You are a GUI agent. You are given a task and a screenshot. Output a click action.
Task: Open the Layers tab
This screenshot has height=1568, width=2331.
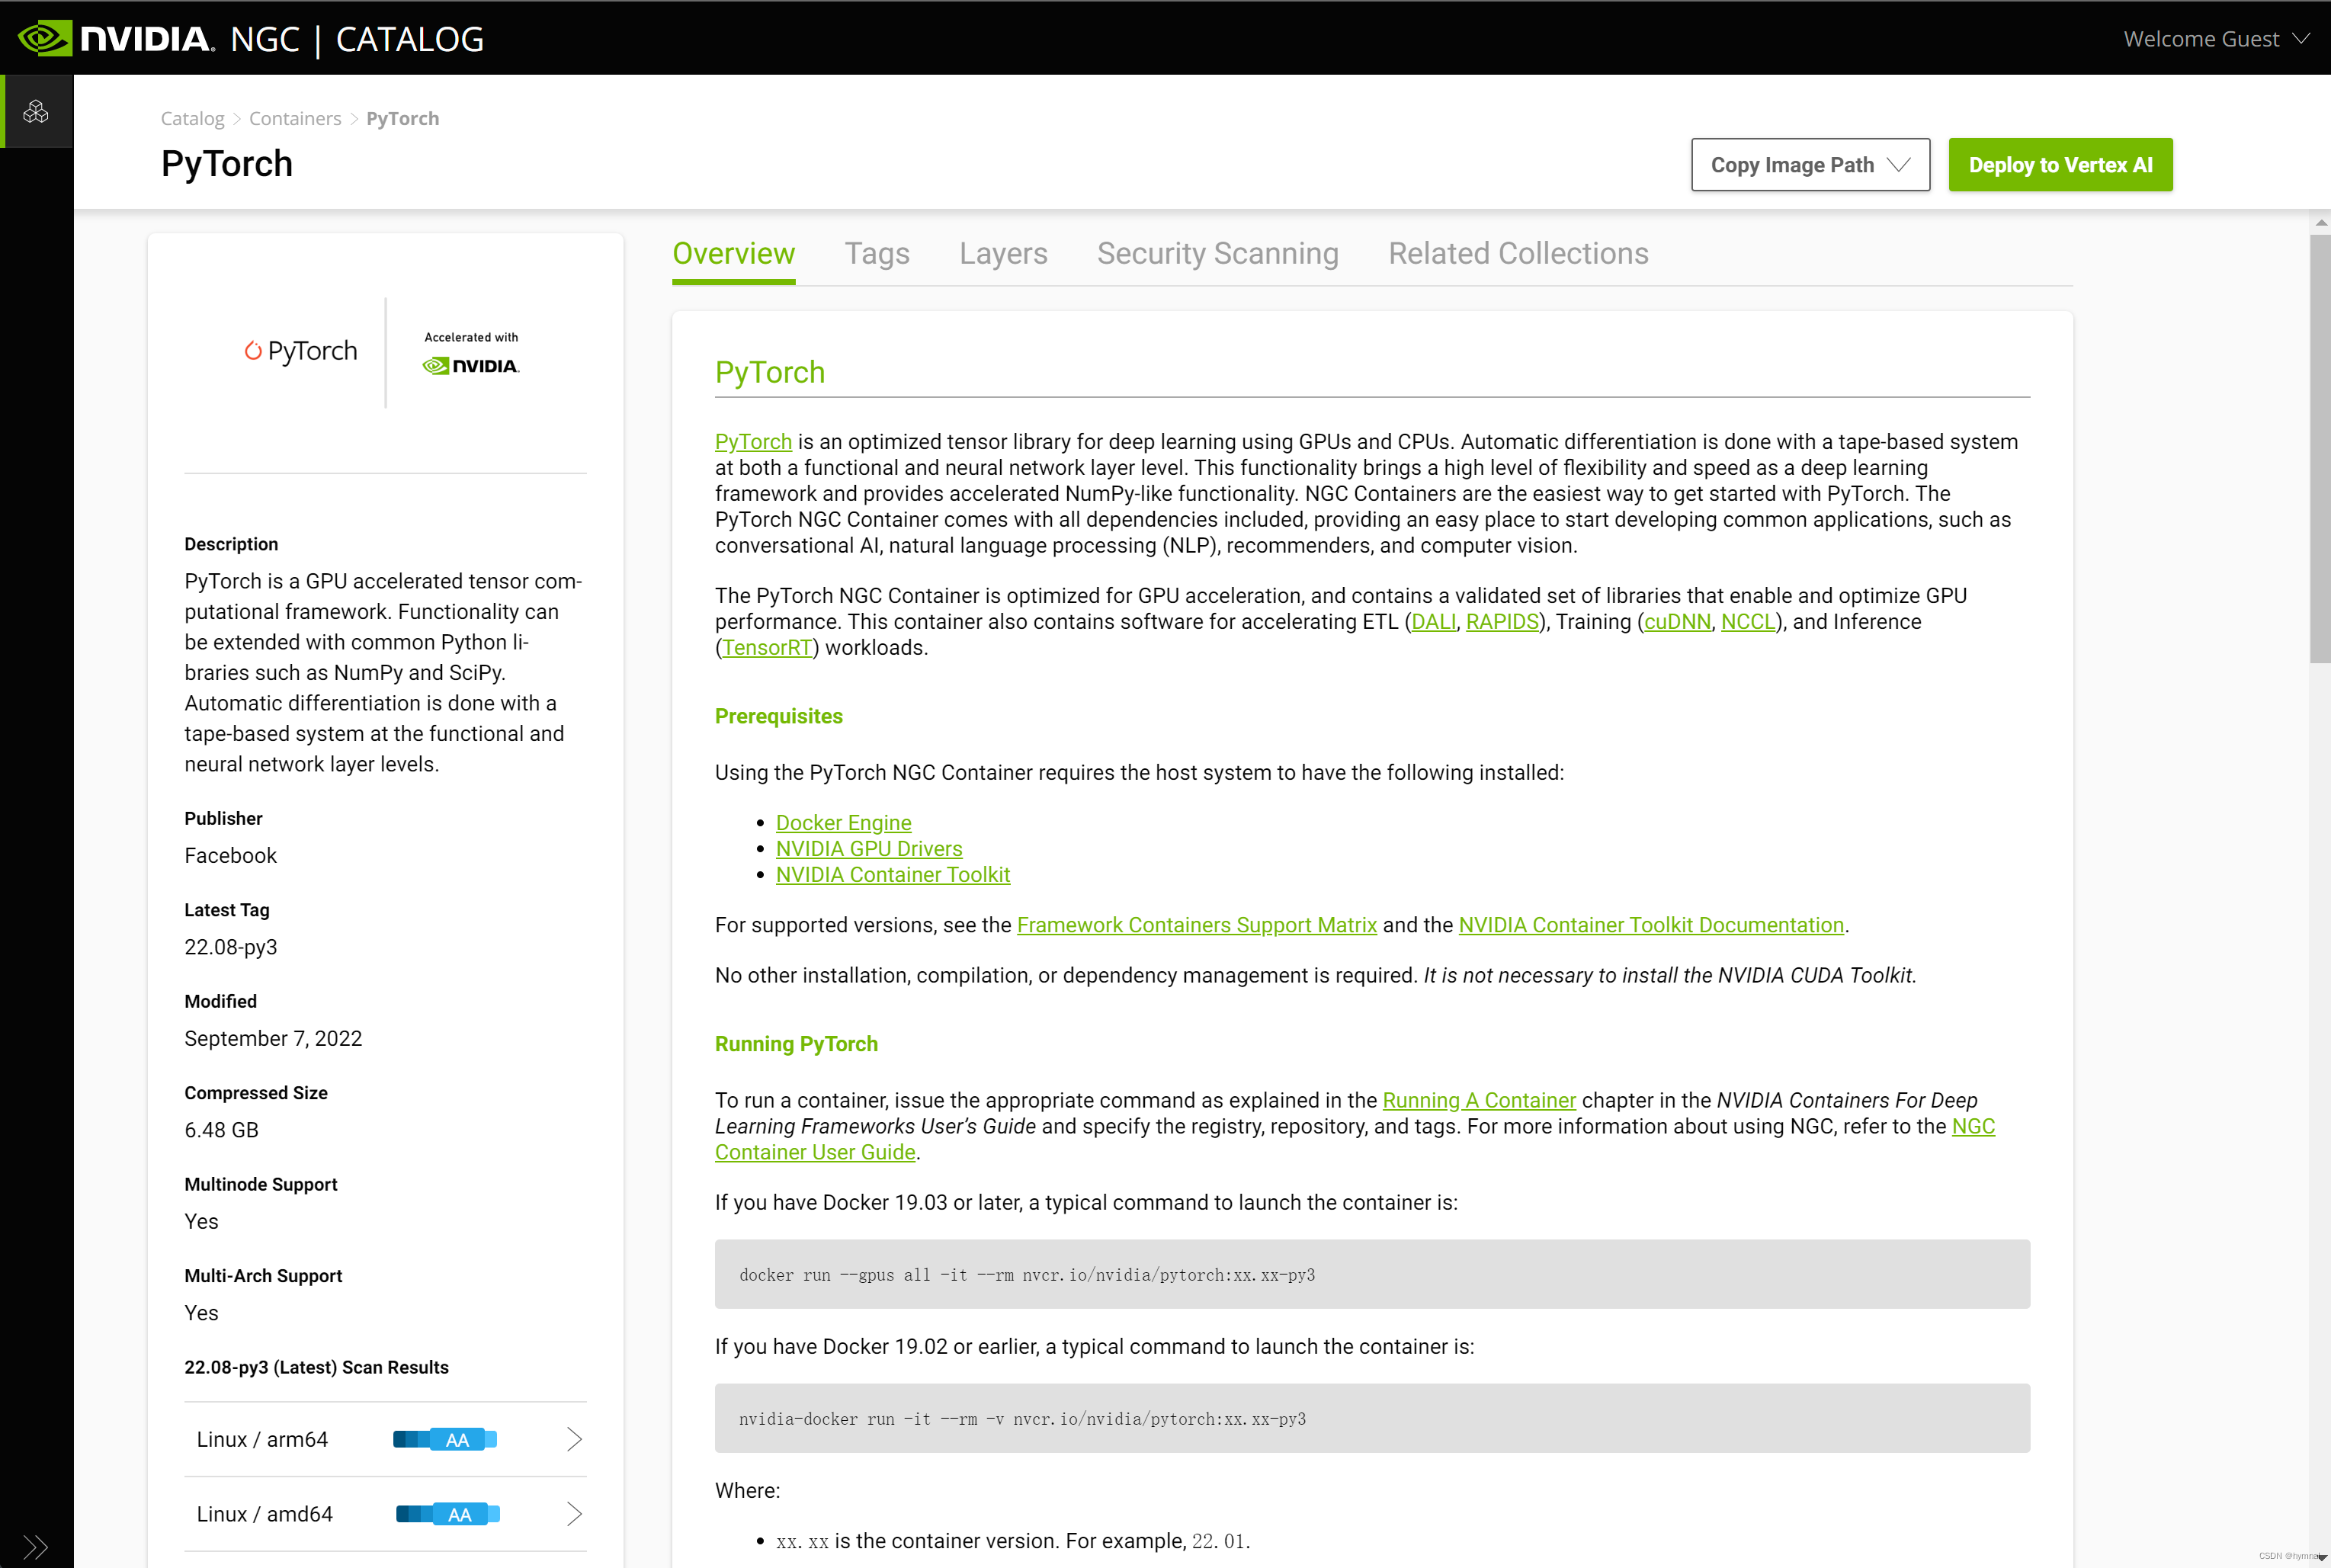point(1003,254)
